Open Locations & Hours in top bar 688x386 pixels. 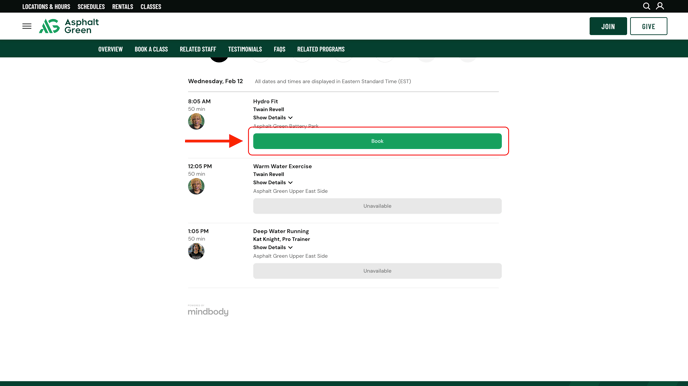(x=46, y=7)
